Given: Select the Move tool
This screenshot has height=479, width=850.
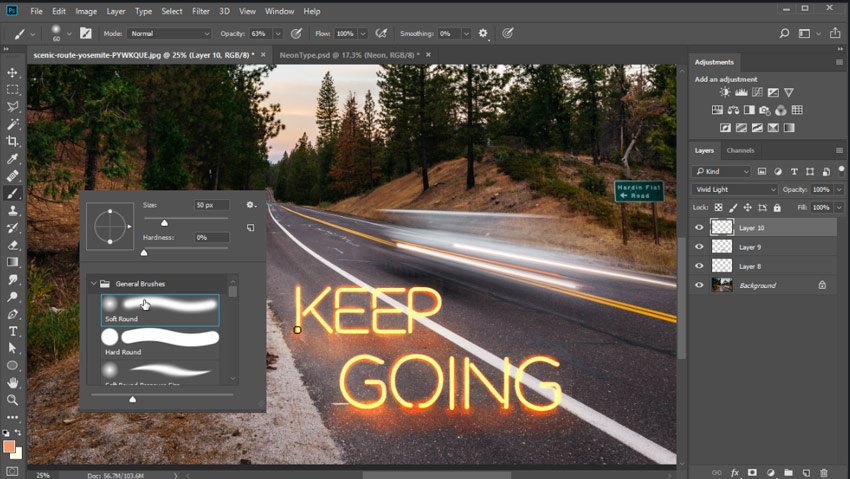Looking at the screenshot, I should coord(13,73).
